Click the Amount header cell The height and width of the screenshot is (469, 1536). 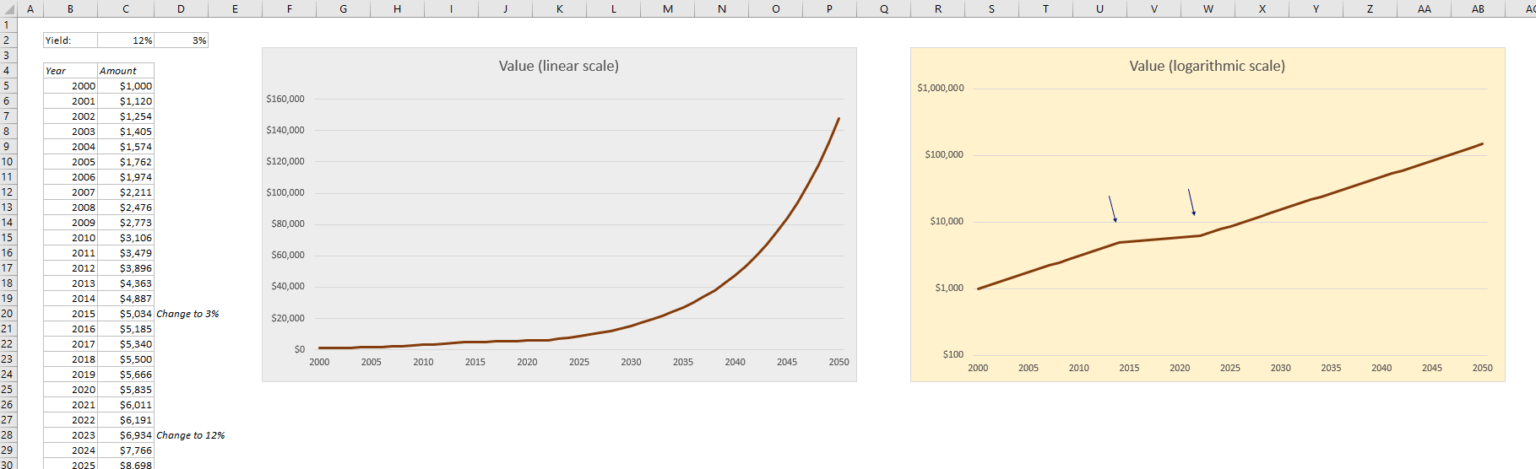click(126, 71)
